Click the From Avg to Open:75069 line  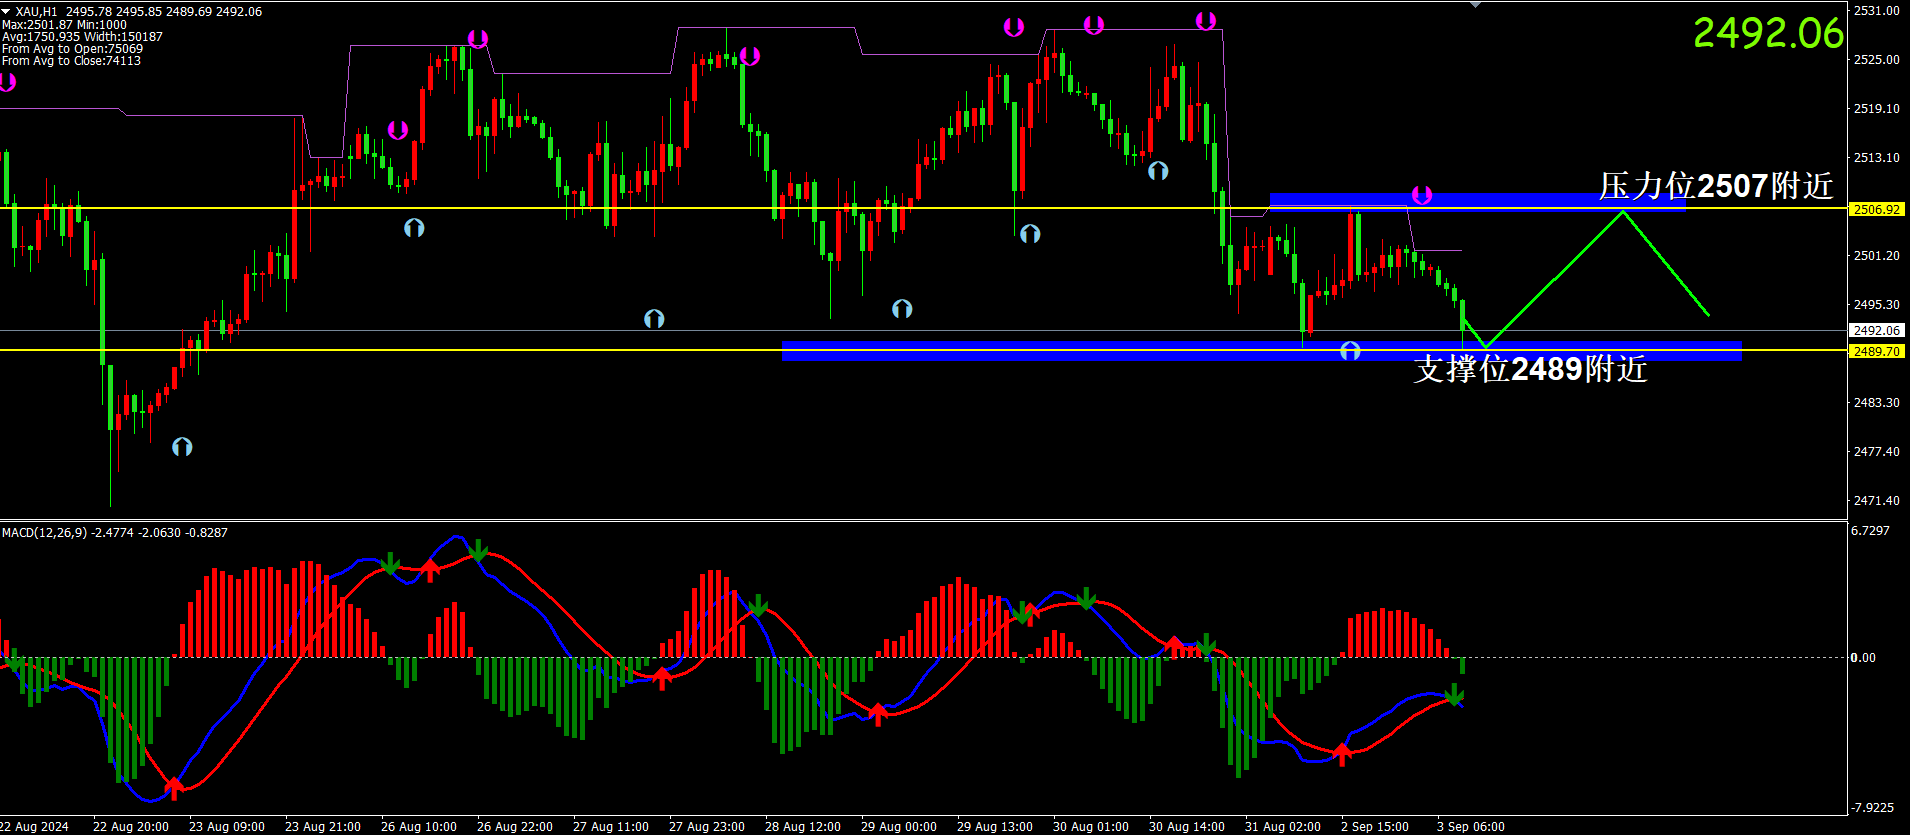tap(72, 48)
